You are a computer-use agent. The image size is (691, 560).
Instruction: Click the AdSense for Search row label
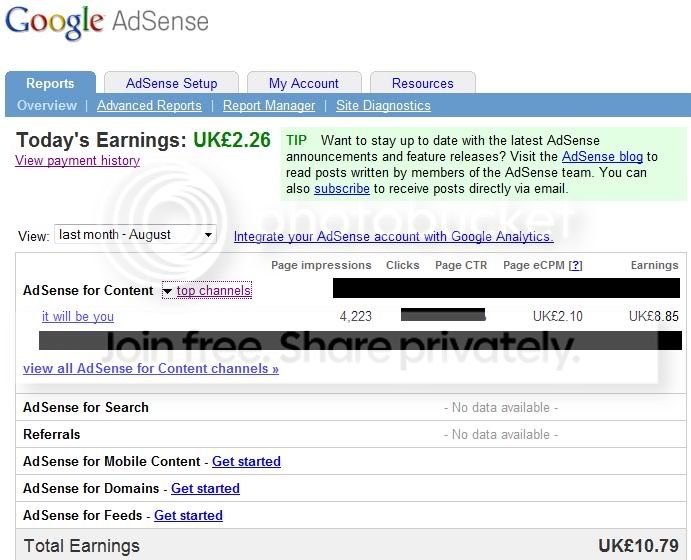pos(85,408)
